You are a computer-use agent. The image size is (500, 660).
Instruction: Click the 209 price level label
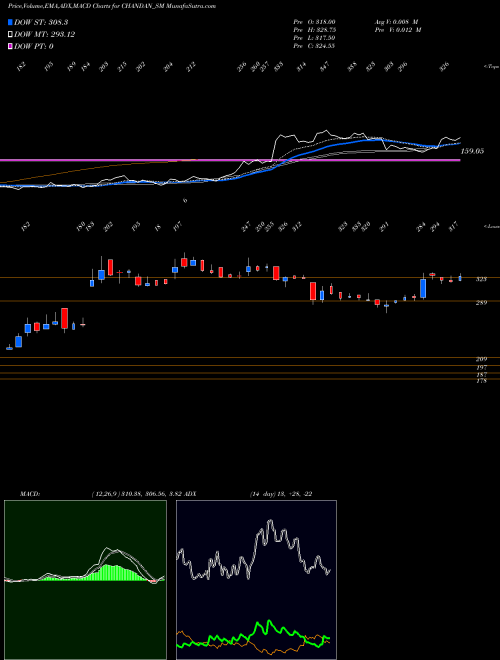coord(481,359)
